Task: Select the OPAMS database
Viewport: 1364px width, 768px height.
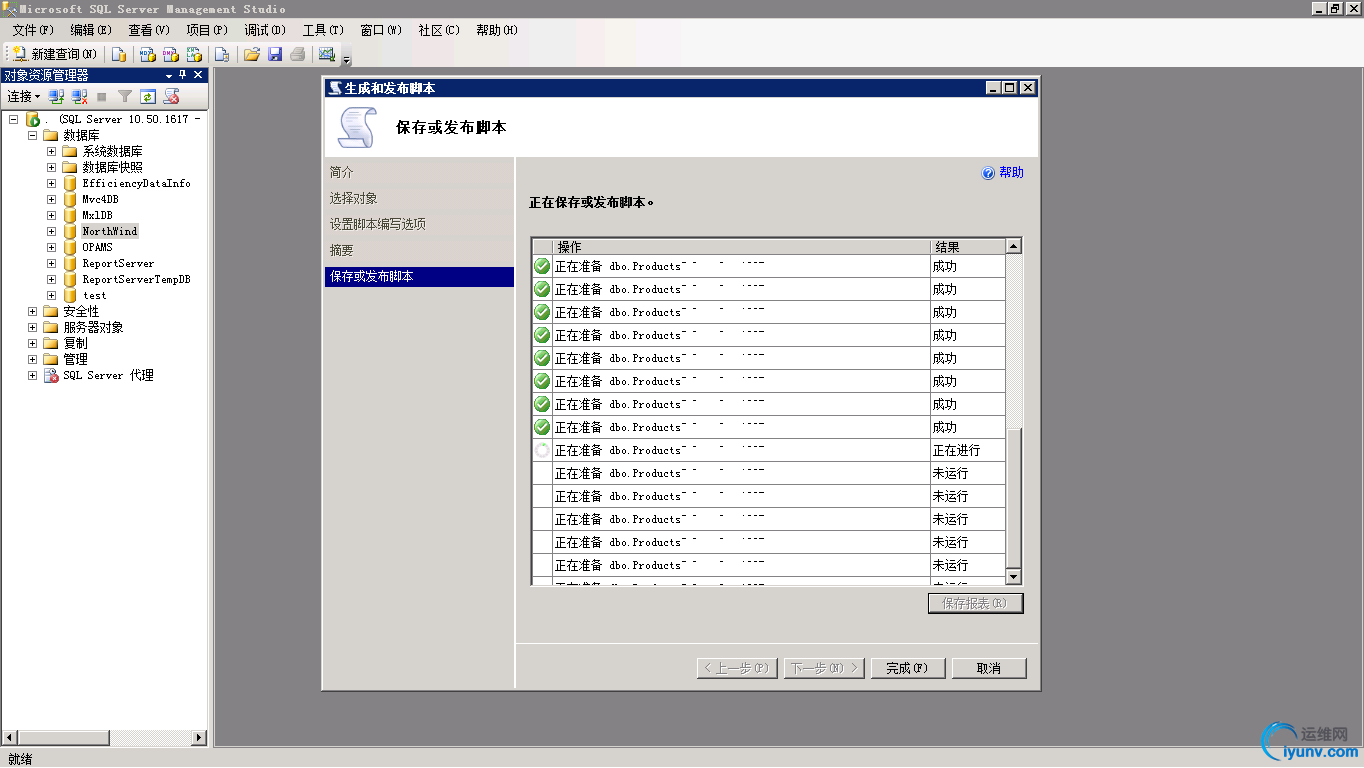Action: (97, 247)
